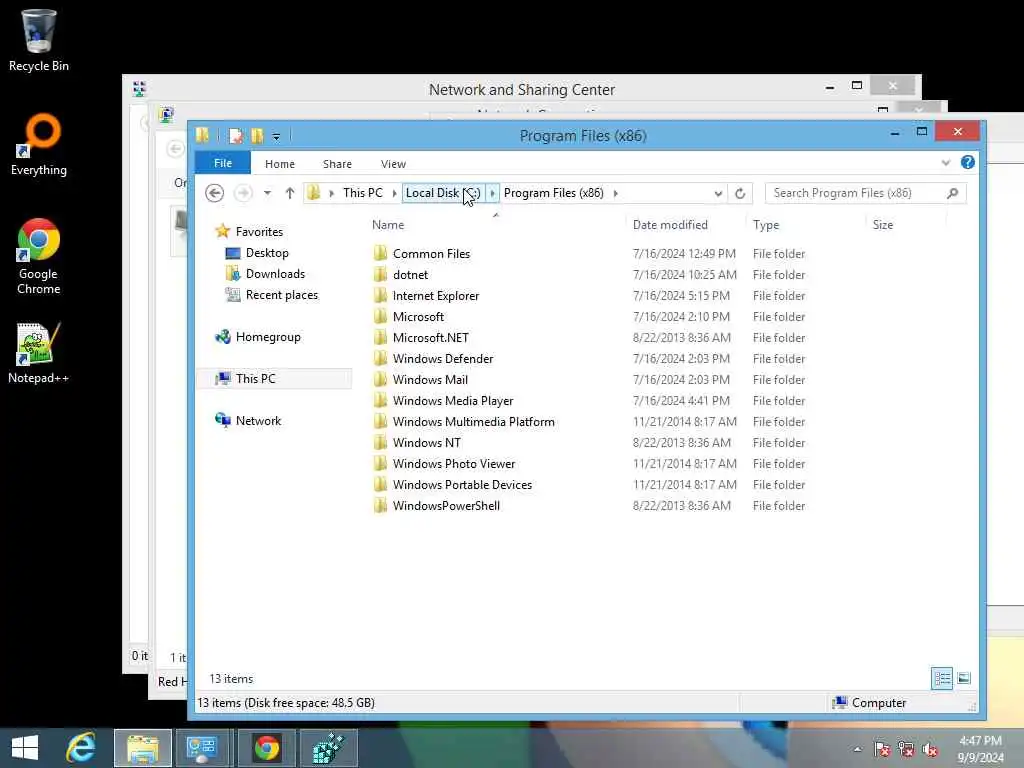Select Downloads in the navigation pane
Screen dimensions: 1024x768
coord(275,274)
